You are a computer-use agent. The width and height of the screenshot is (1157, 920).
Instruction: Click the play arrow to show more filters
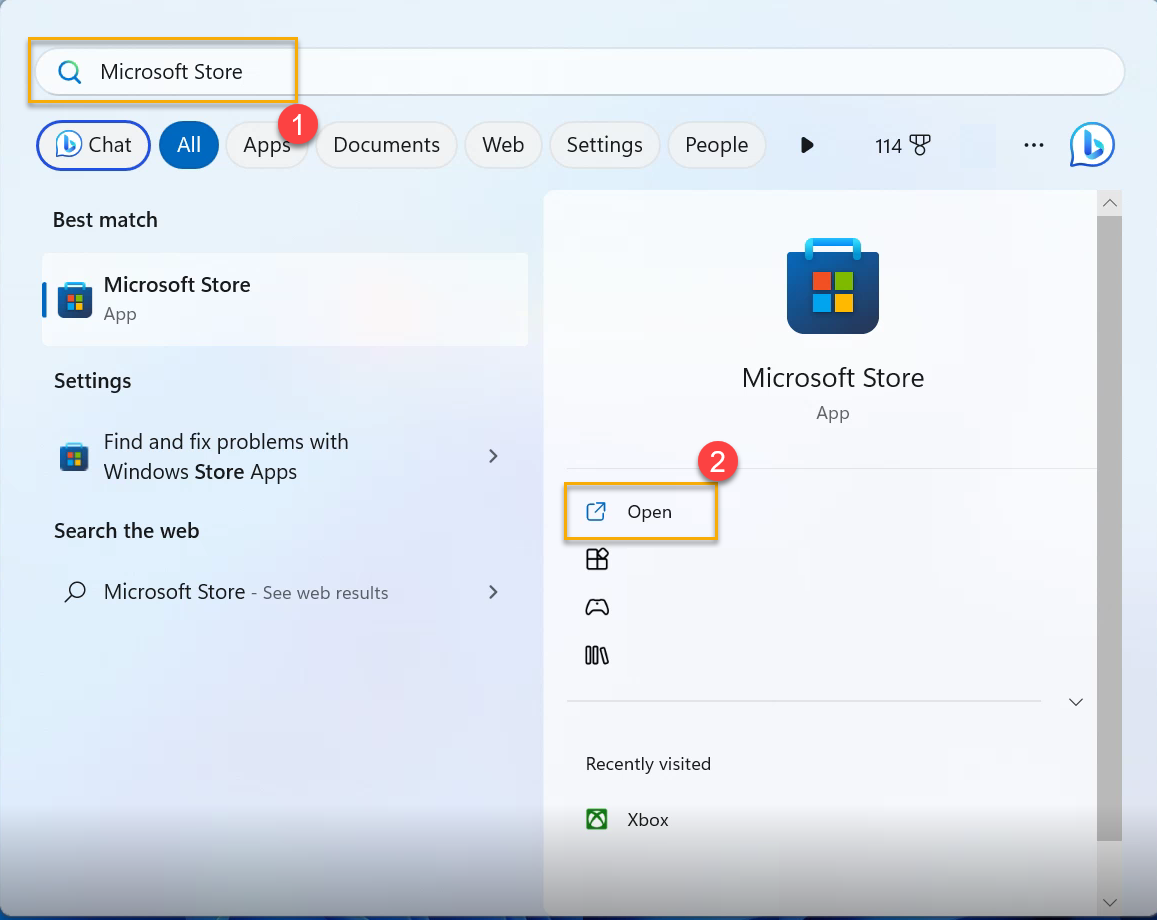[807, 146]
